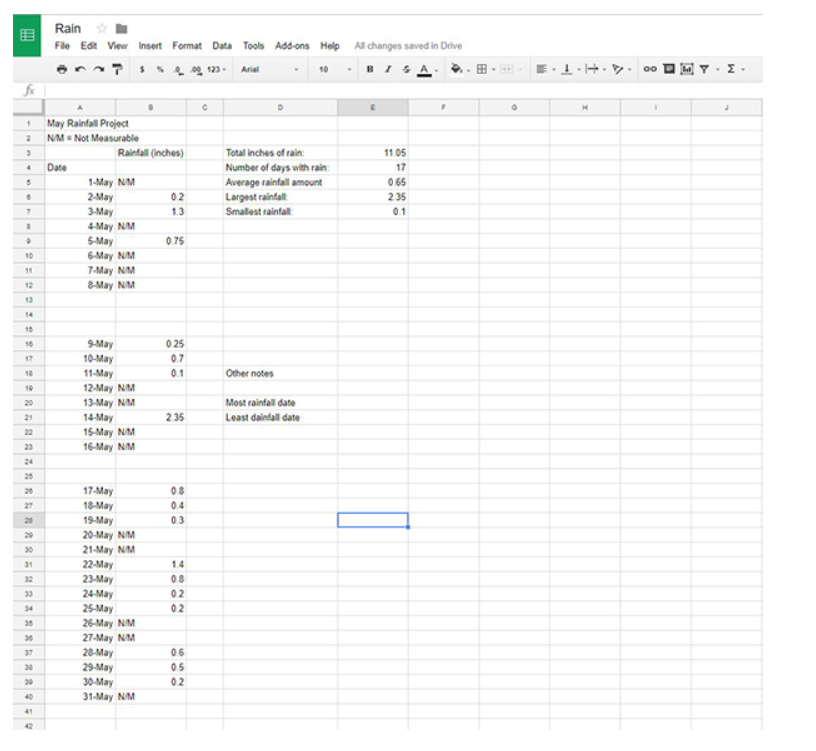This screenshot has height=751, width=816.
Task: Click the 14-May date cell
Action: (x=80, y=417)
